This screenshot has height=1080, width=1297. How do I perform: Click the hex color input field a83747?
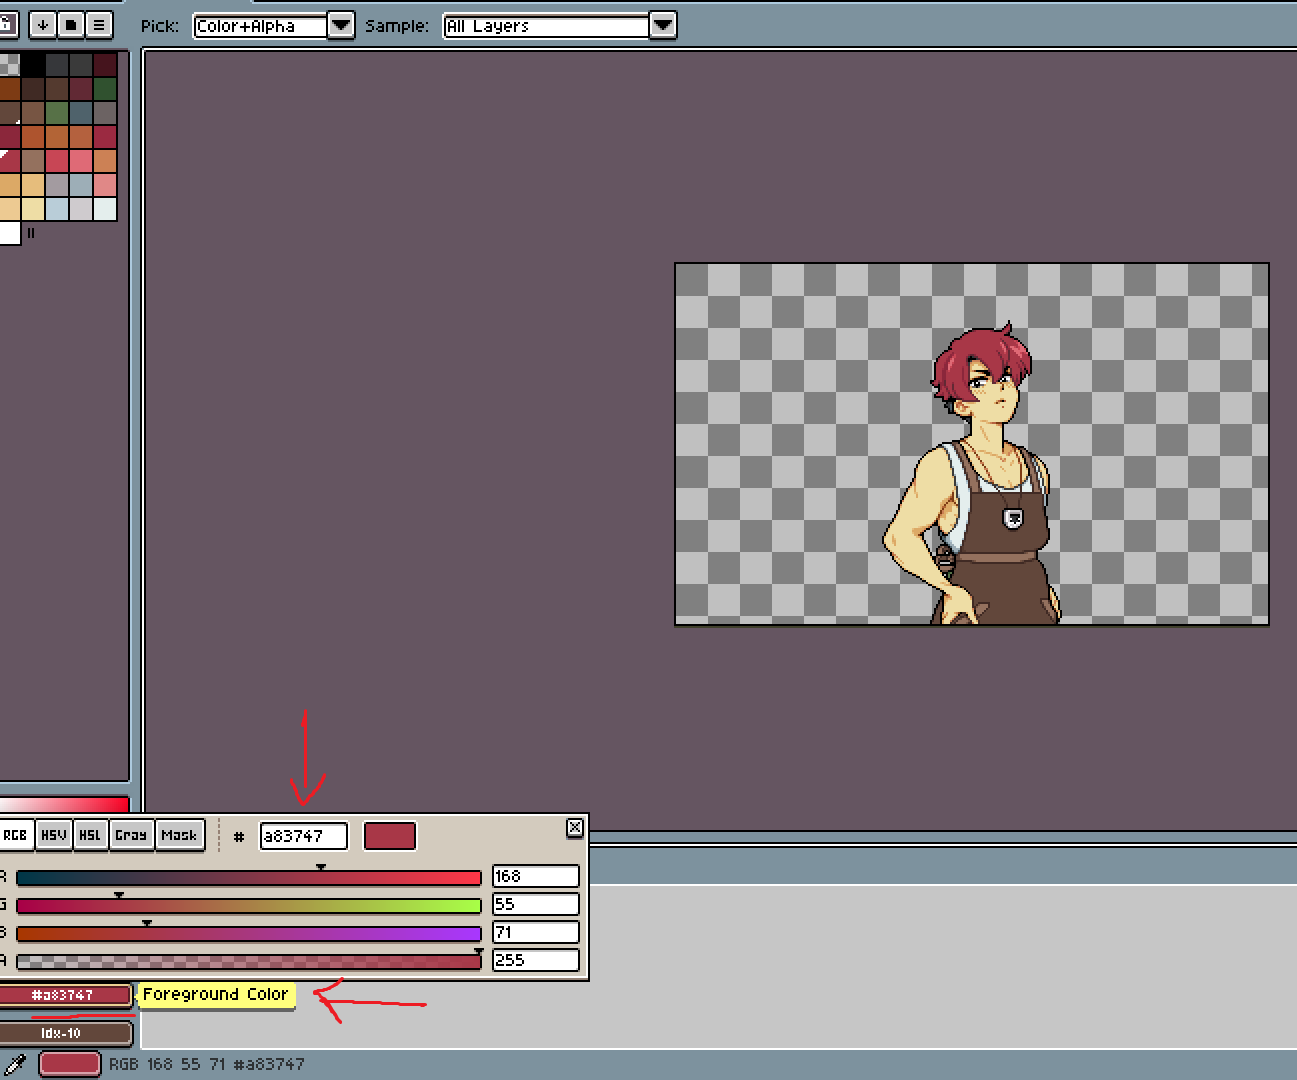303,836
